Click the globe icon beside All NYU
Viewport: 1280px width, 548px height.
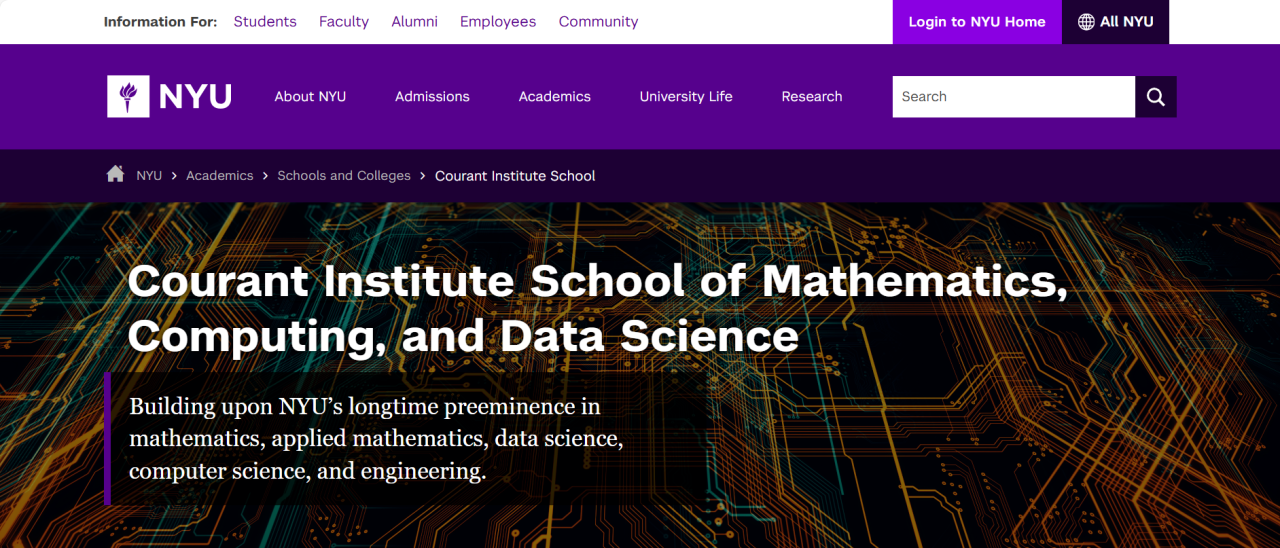(x=1086, y=22)
